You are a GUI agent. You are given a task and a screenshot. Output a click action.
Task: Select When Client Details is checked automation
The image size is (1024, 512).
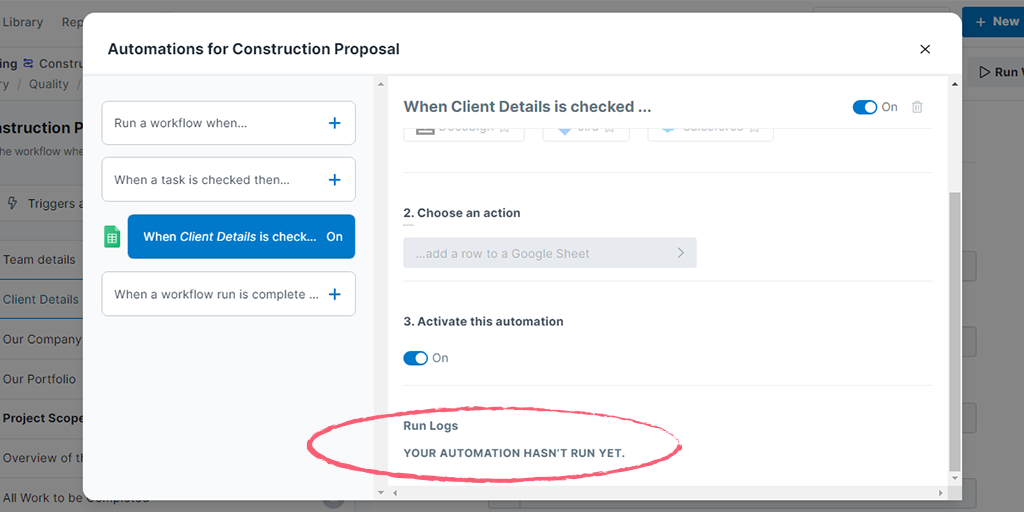pyautogui.click(x=242, y=236)
